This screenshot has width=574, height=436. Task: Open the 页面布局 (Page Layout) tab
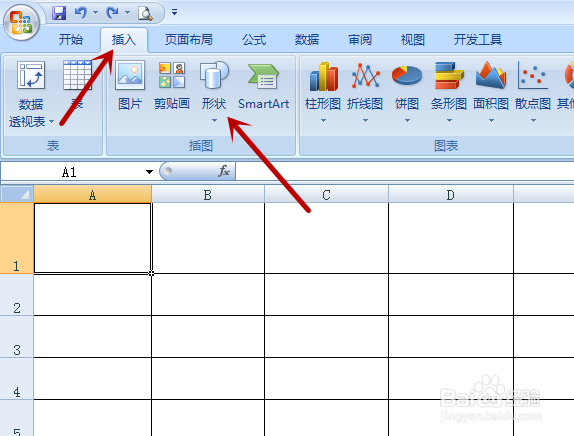coord(189,40)
